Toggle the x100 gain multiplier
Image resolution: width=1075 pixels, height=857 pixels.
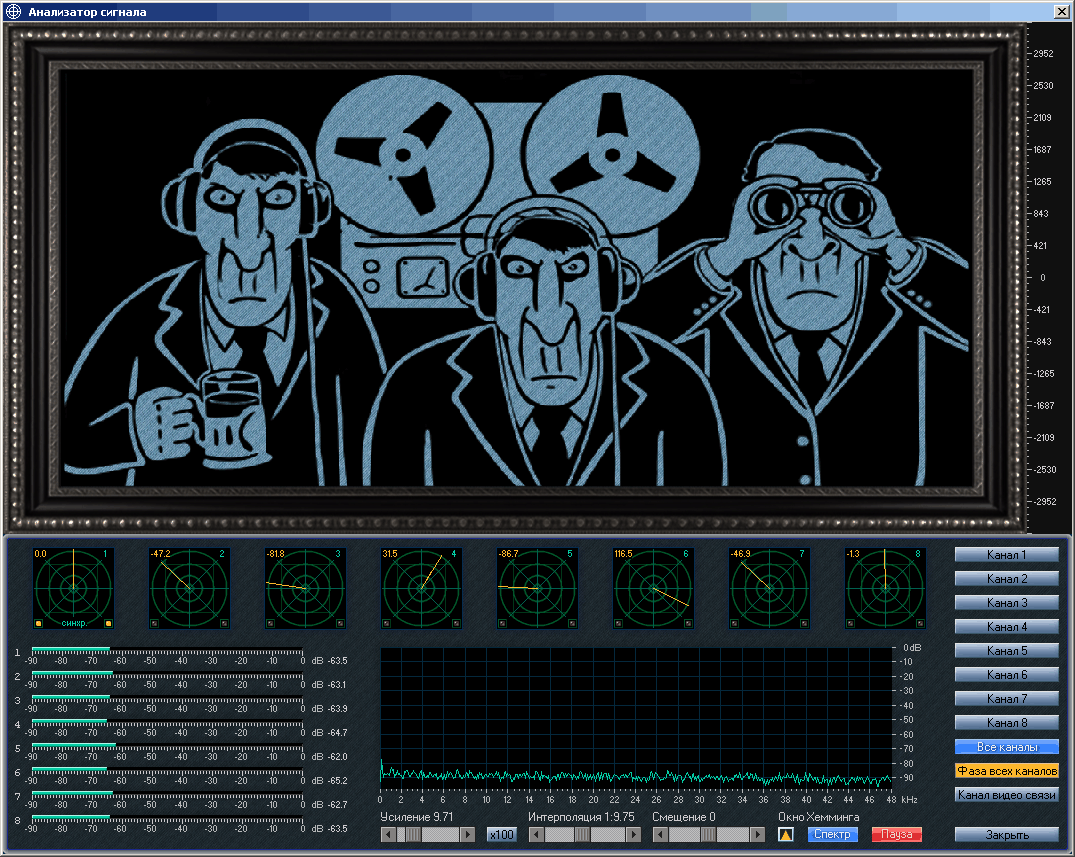tap(501, 834)
